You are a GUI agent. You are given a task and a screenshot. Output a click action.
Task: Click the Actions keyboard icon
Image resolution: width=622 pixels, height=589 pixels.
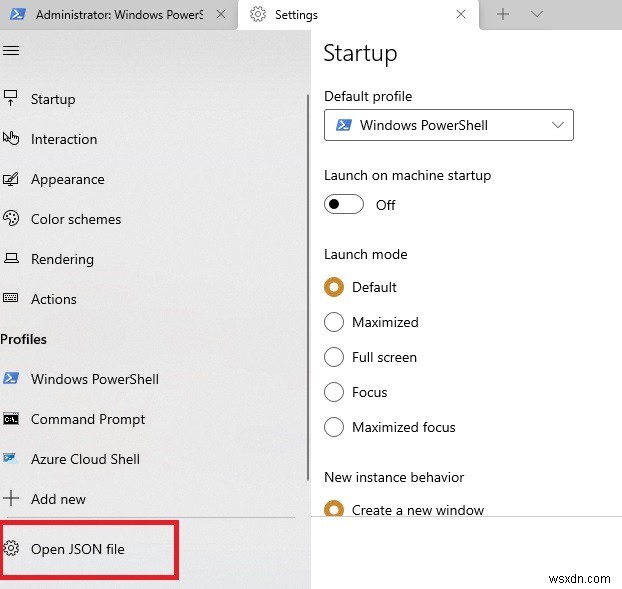tap(12, 299)
